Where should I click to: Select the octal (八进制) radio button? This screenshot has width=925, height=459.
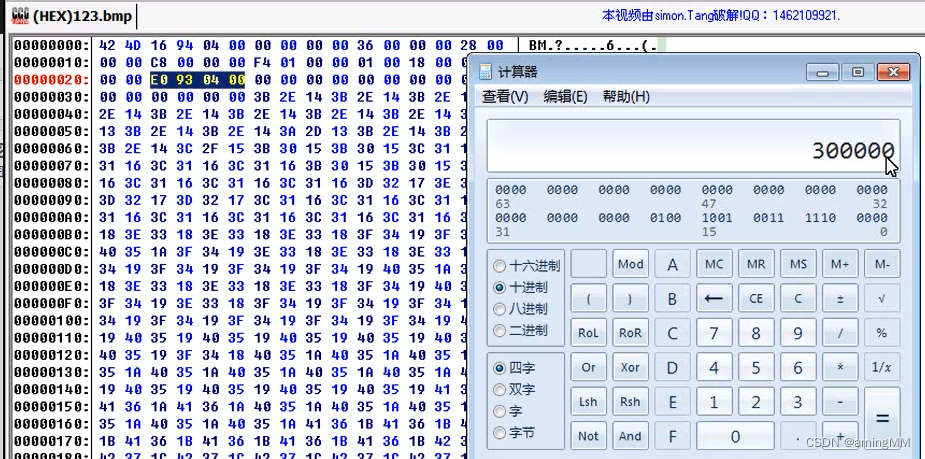520,309
